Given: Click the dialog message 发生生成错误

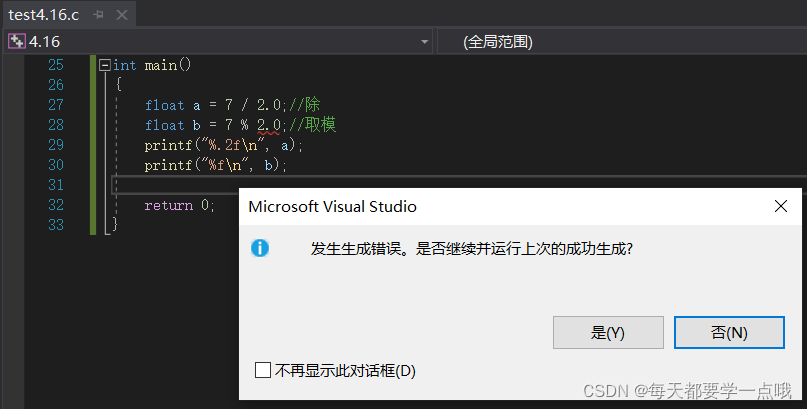Looking at the screenshot, I should click(x=471, y=249).
